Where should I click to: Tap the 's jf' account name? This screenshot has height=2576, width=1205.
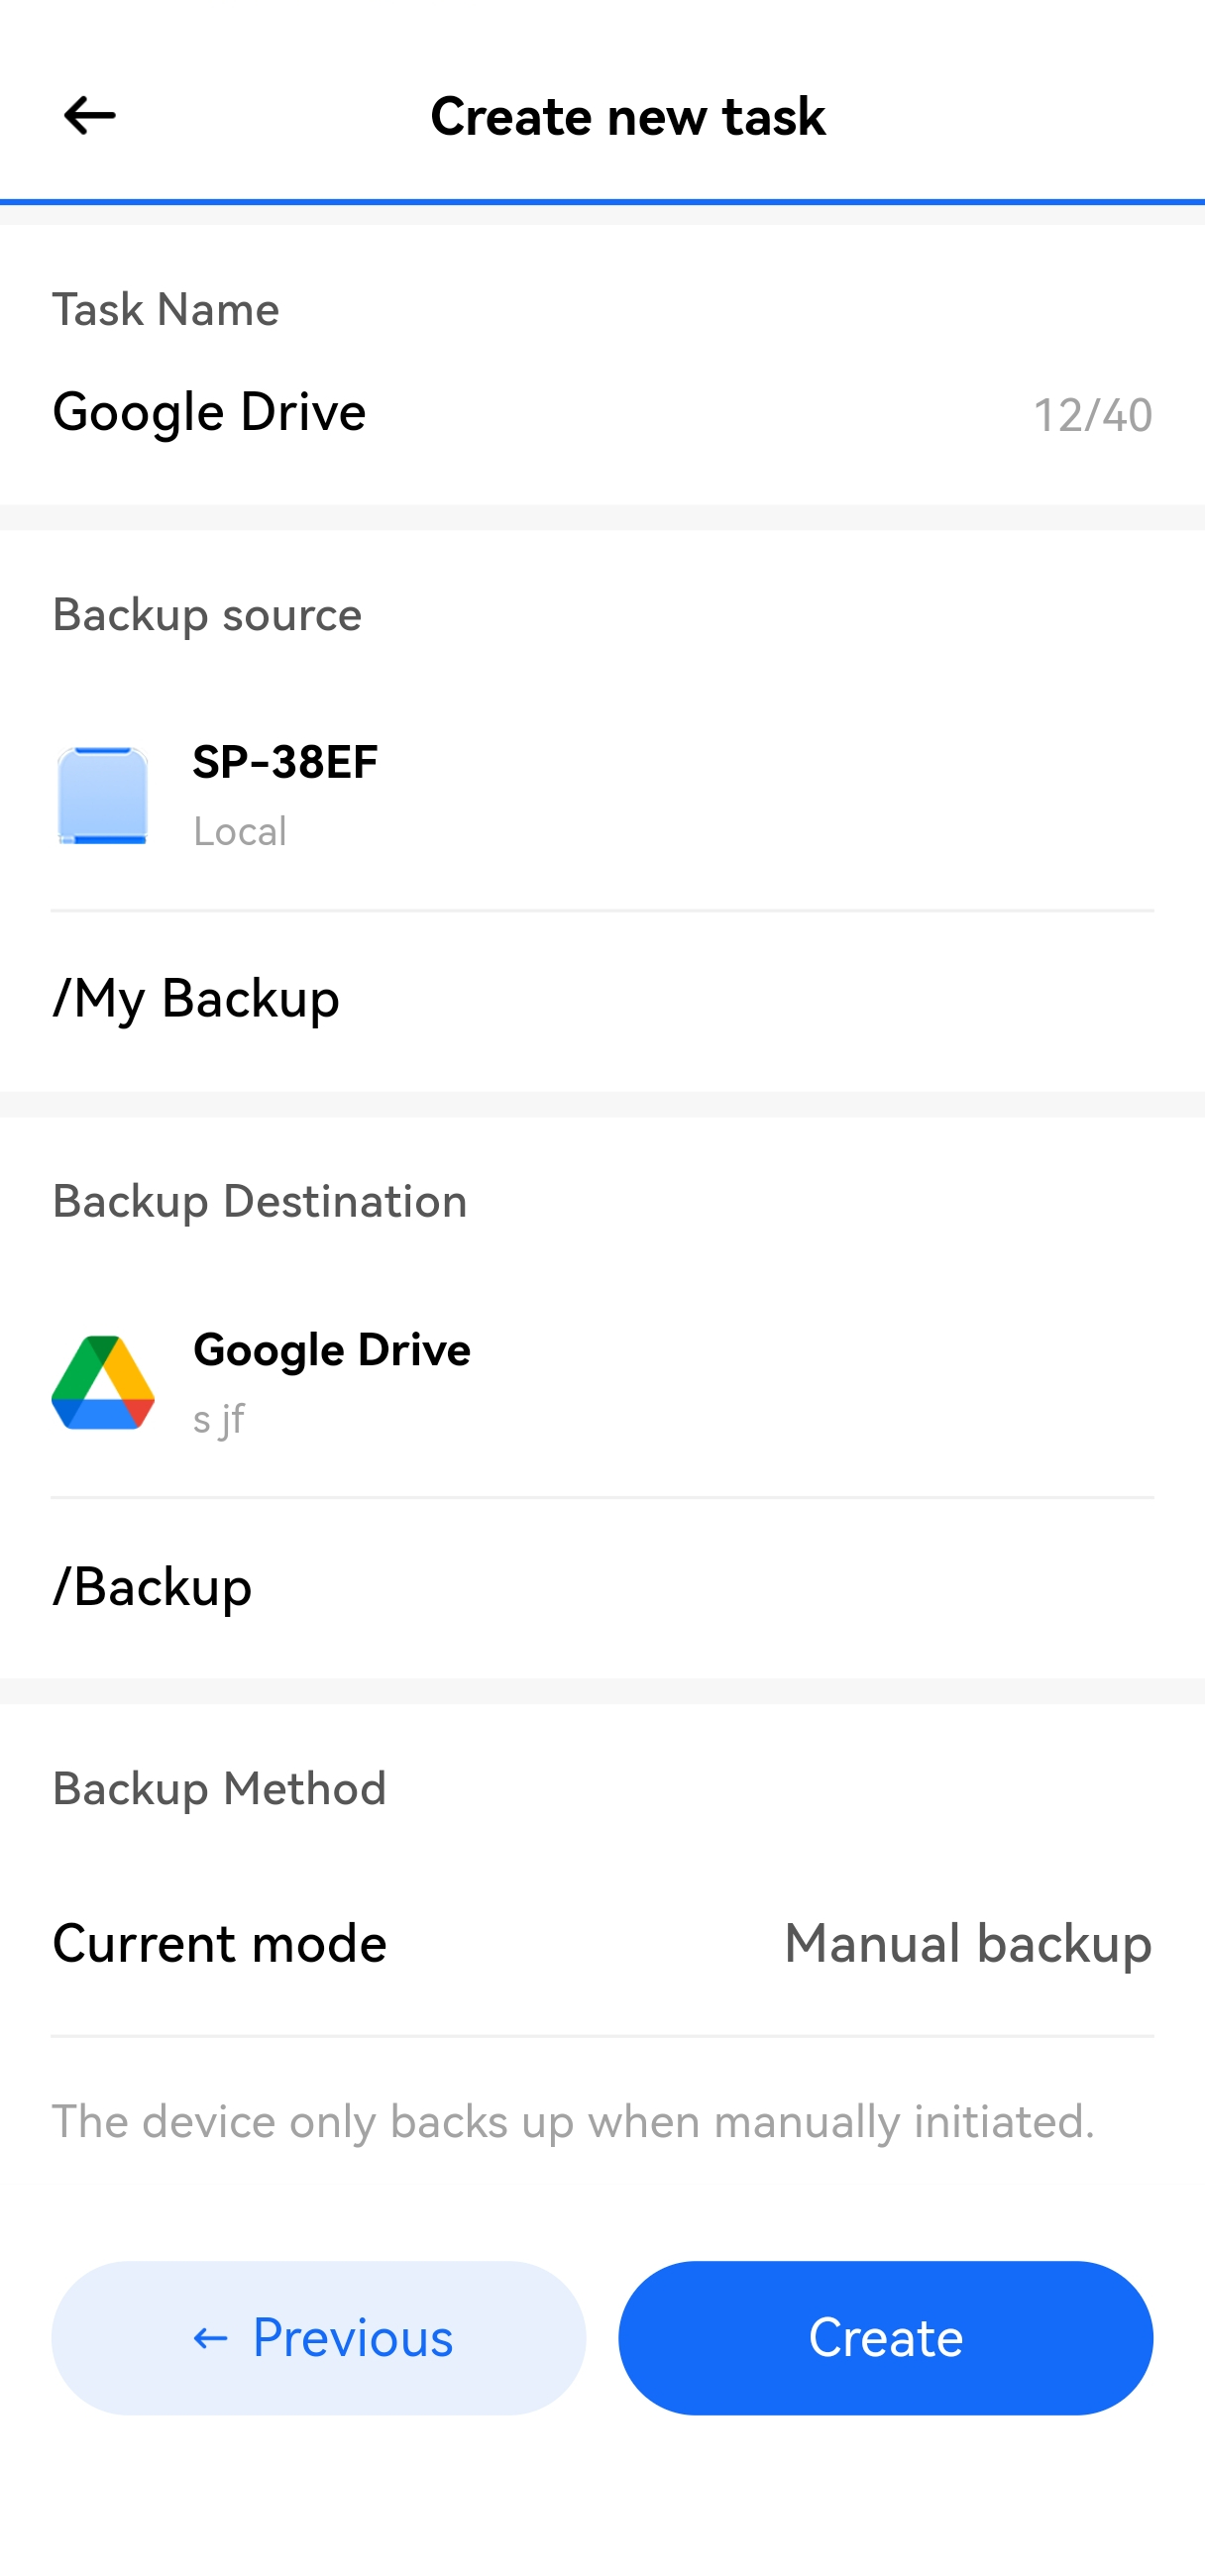click(219, 1418)
